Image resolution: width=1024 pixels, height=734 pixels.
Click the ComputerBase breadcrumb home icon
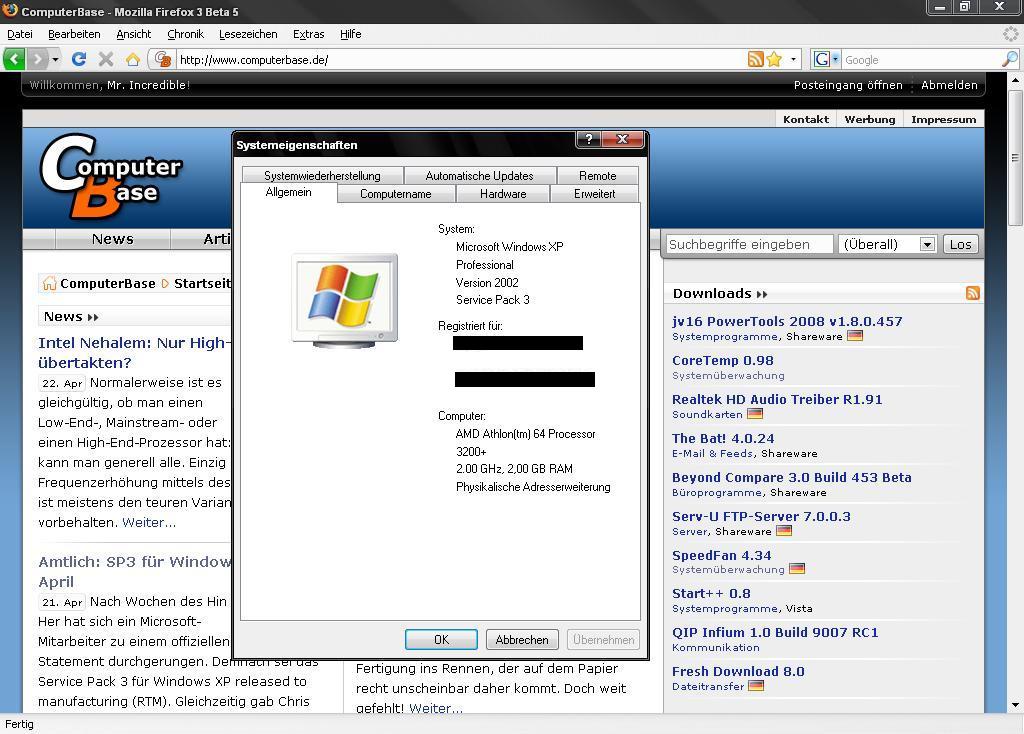point(49,283)
